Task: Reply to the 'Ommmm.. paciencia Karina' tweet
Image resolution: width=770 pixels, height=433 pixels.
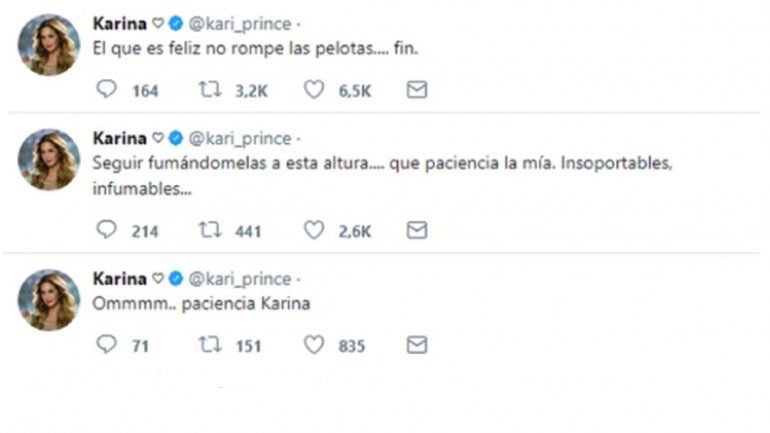Action: point(107,345)
